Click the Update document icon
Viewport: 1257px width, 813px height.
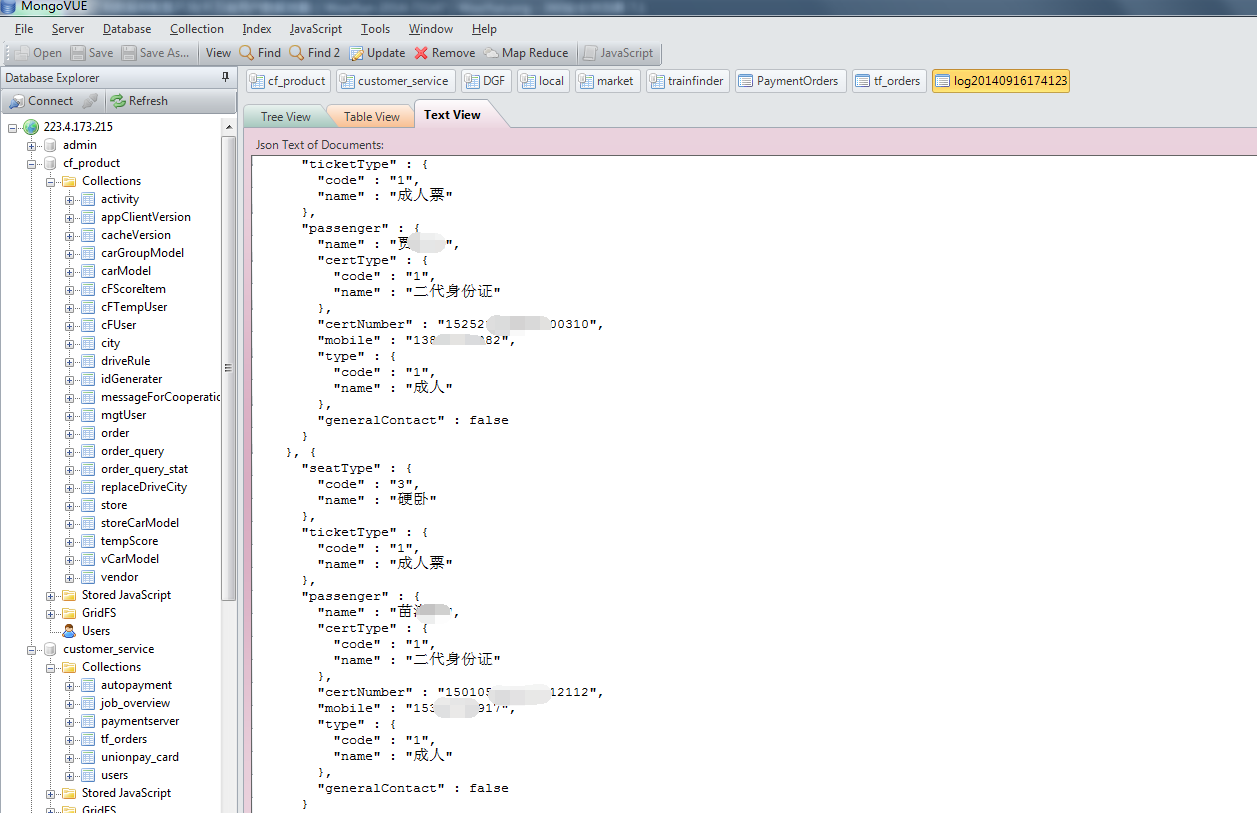coord(356,53)
